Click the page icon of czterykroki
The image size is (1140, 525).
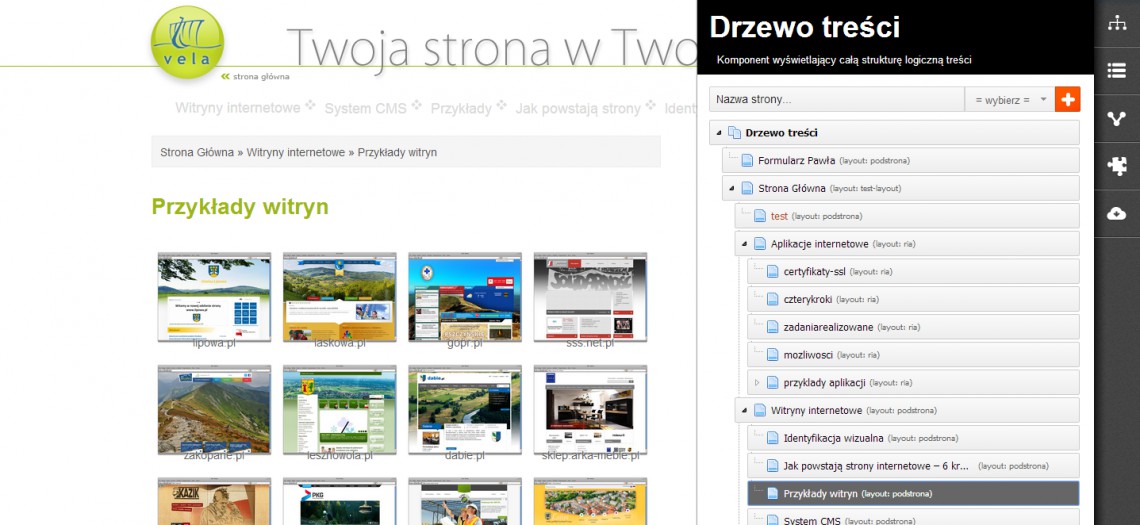(x=772, y=300)
